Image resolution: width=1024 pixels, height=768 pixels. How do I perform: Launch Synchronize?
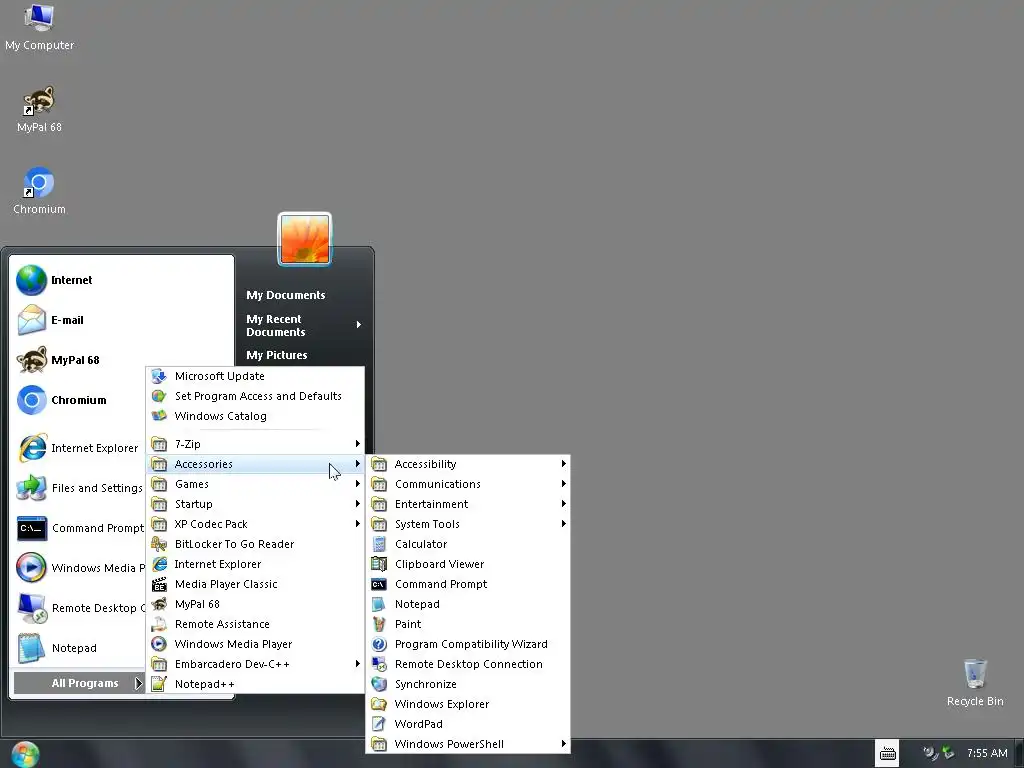pos(468,684)
